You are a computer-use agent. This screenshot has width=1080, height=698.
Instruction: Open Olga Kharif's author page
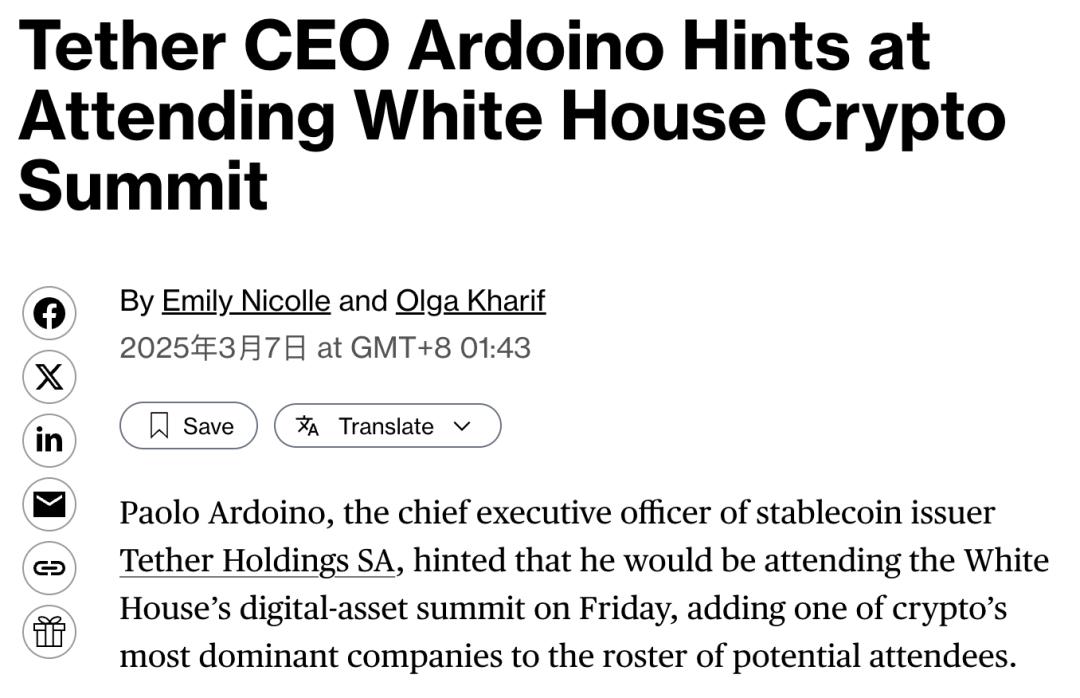(470, 301)
